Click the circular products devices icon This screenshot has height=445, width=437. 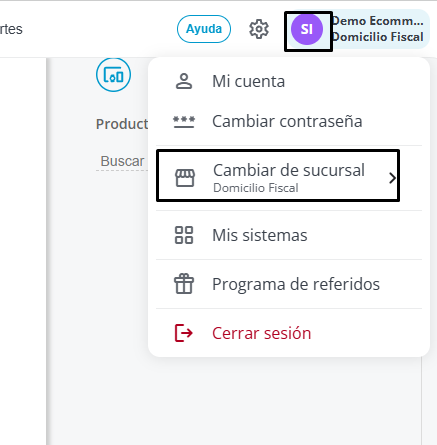[x=113, y=75]
